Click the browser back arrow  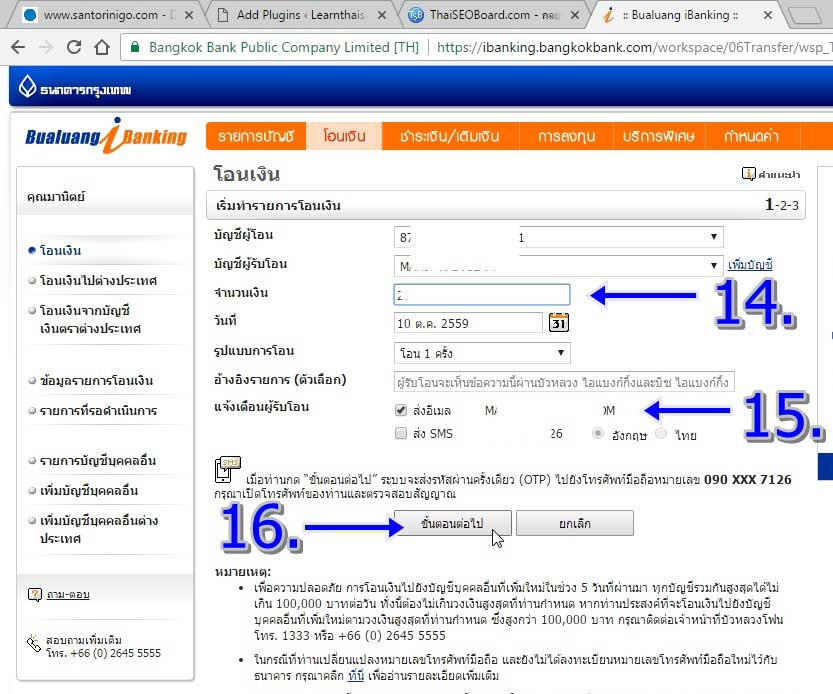pyautogui.click(x=18, y=47)
